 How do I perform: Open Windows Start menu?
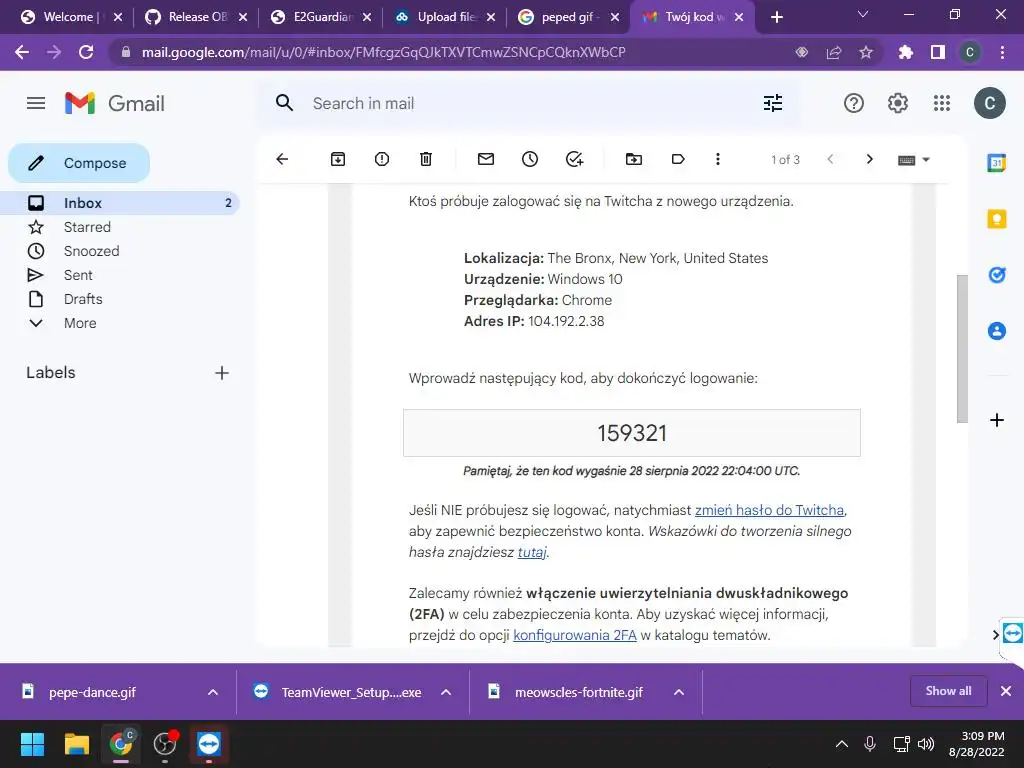32,744
